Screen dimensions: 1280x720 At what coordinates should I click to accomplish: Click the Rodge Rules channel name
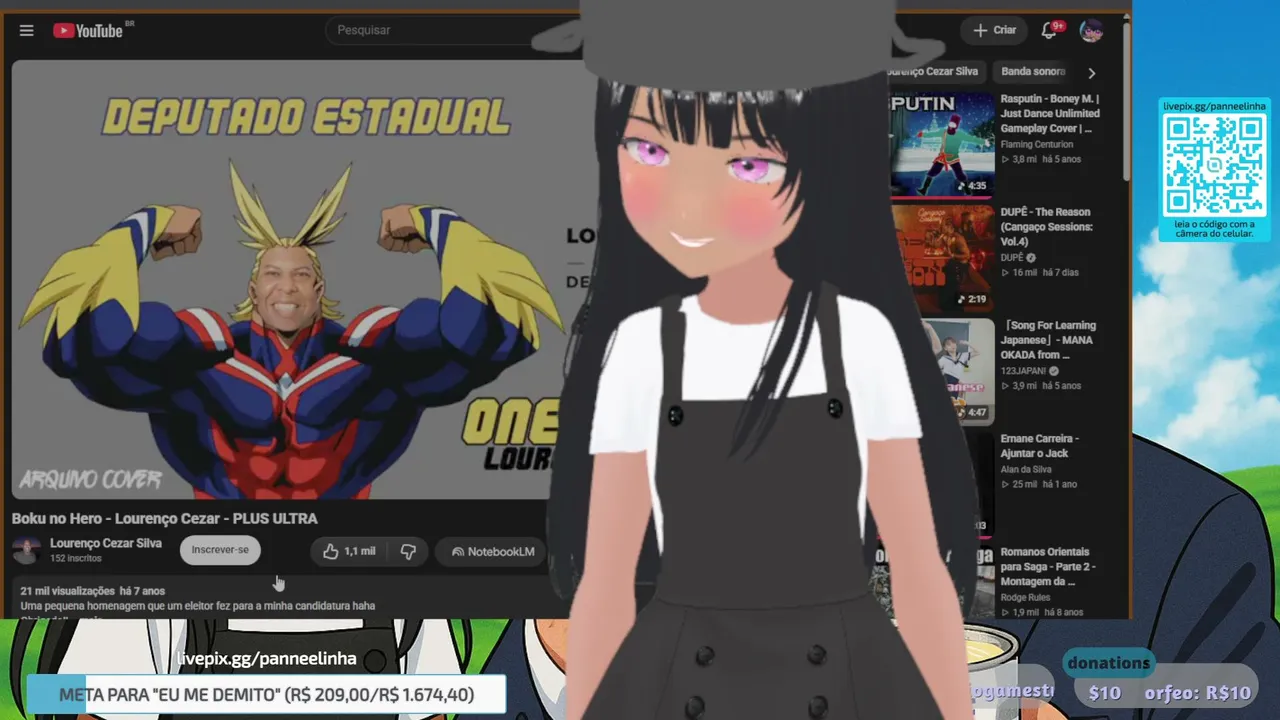pyautogui.click(x=1026, y=597)
